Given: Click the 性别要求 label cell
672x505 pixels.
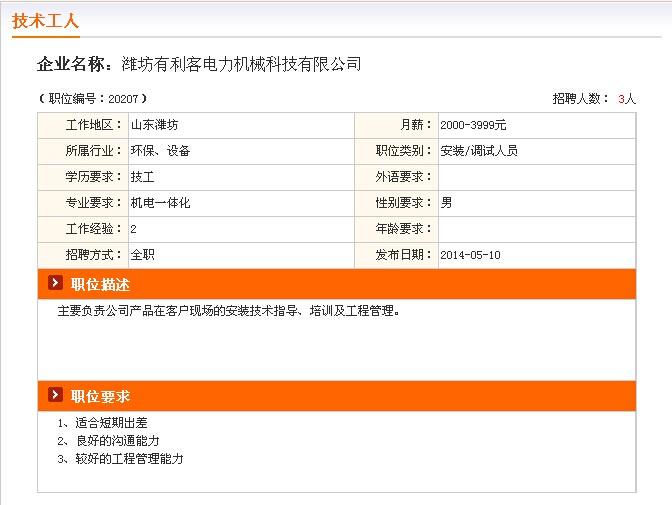Looking at the screenshot, I should pos(396,203).
